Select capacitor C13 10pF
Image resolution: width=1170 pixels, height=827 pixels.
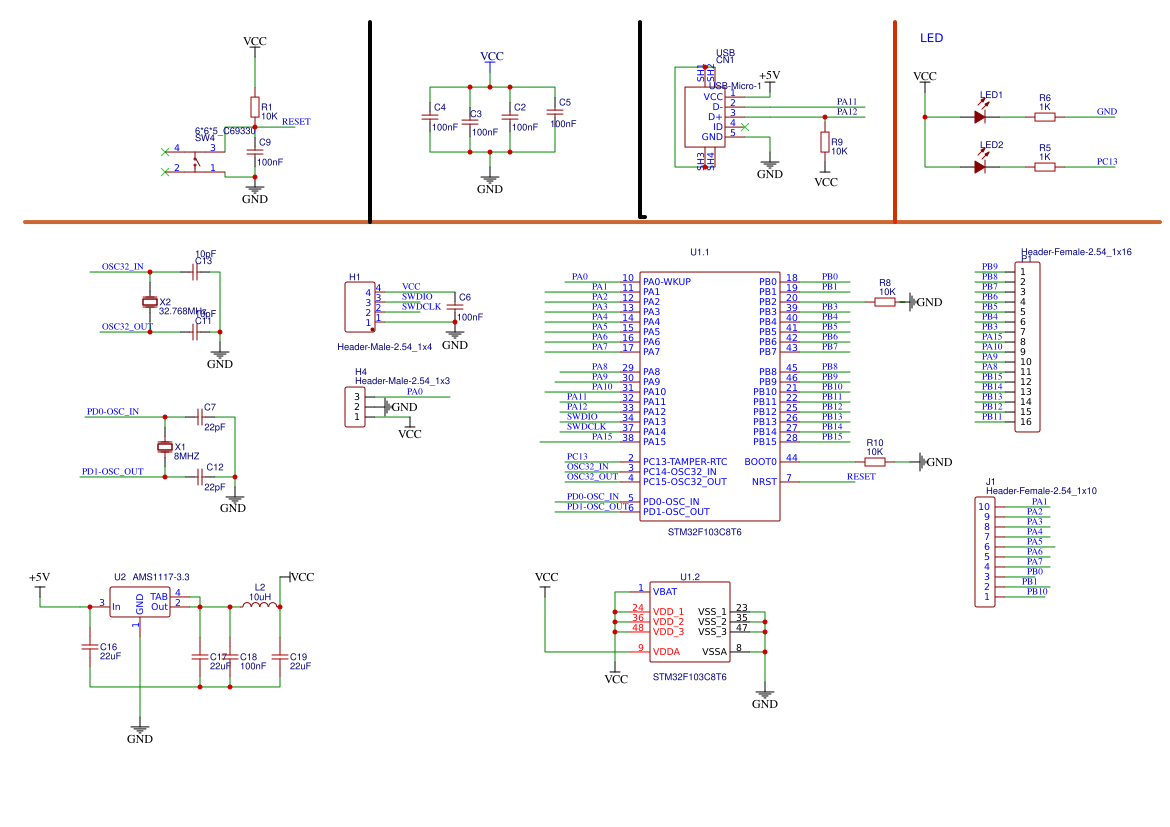[x=195, y=272]
